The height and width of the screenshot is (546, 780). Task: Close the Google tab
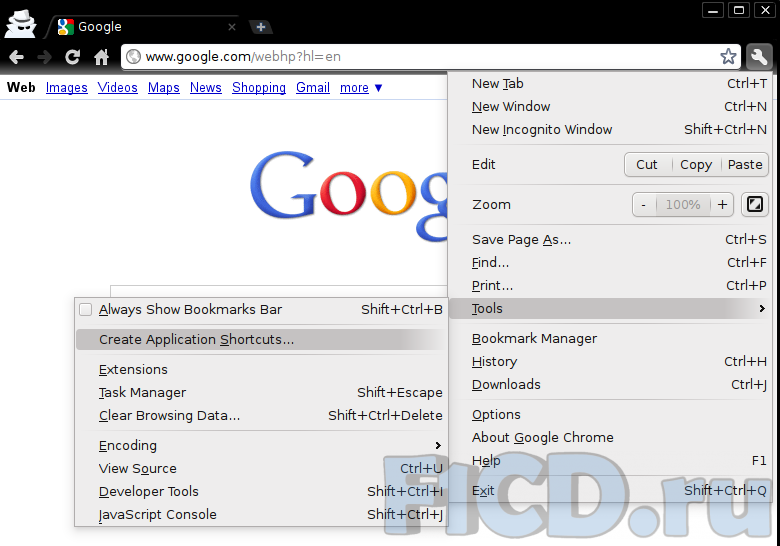click(x=232, y=27)
